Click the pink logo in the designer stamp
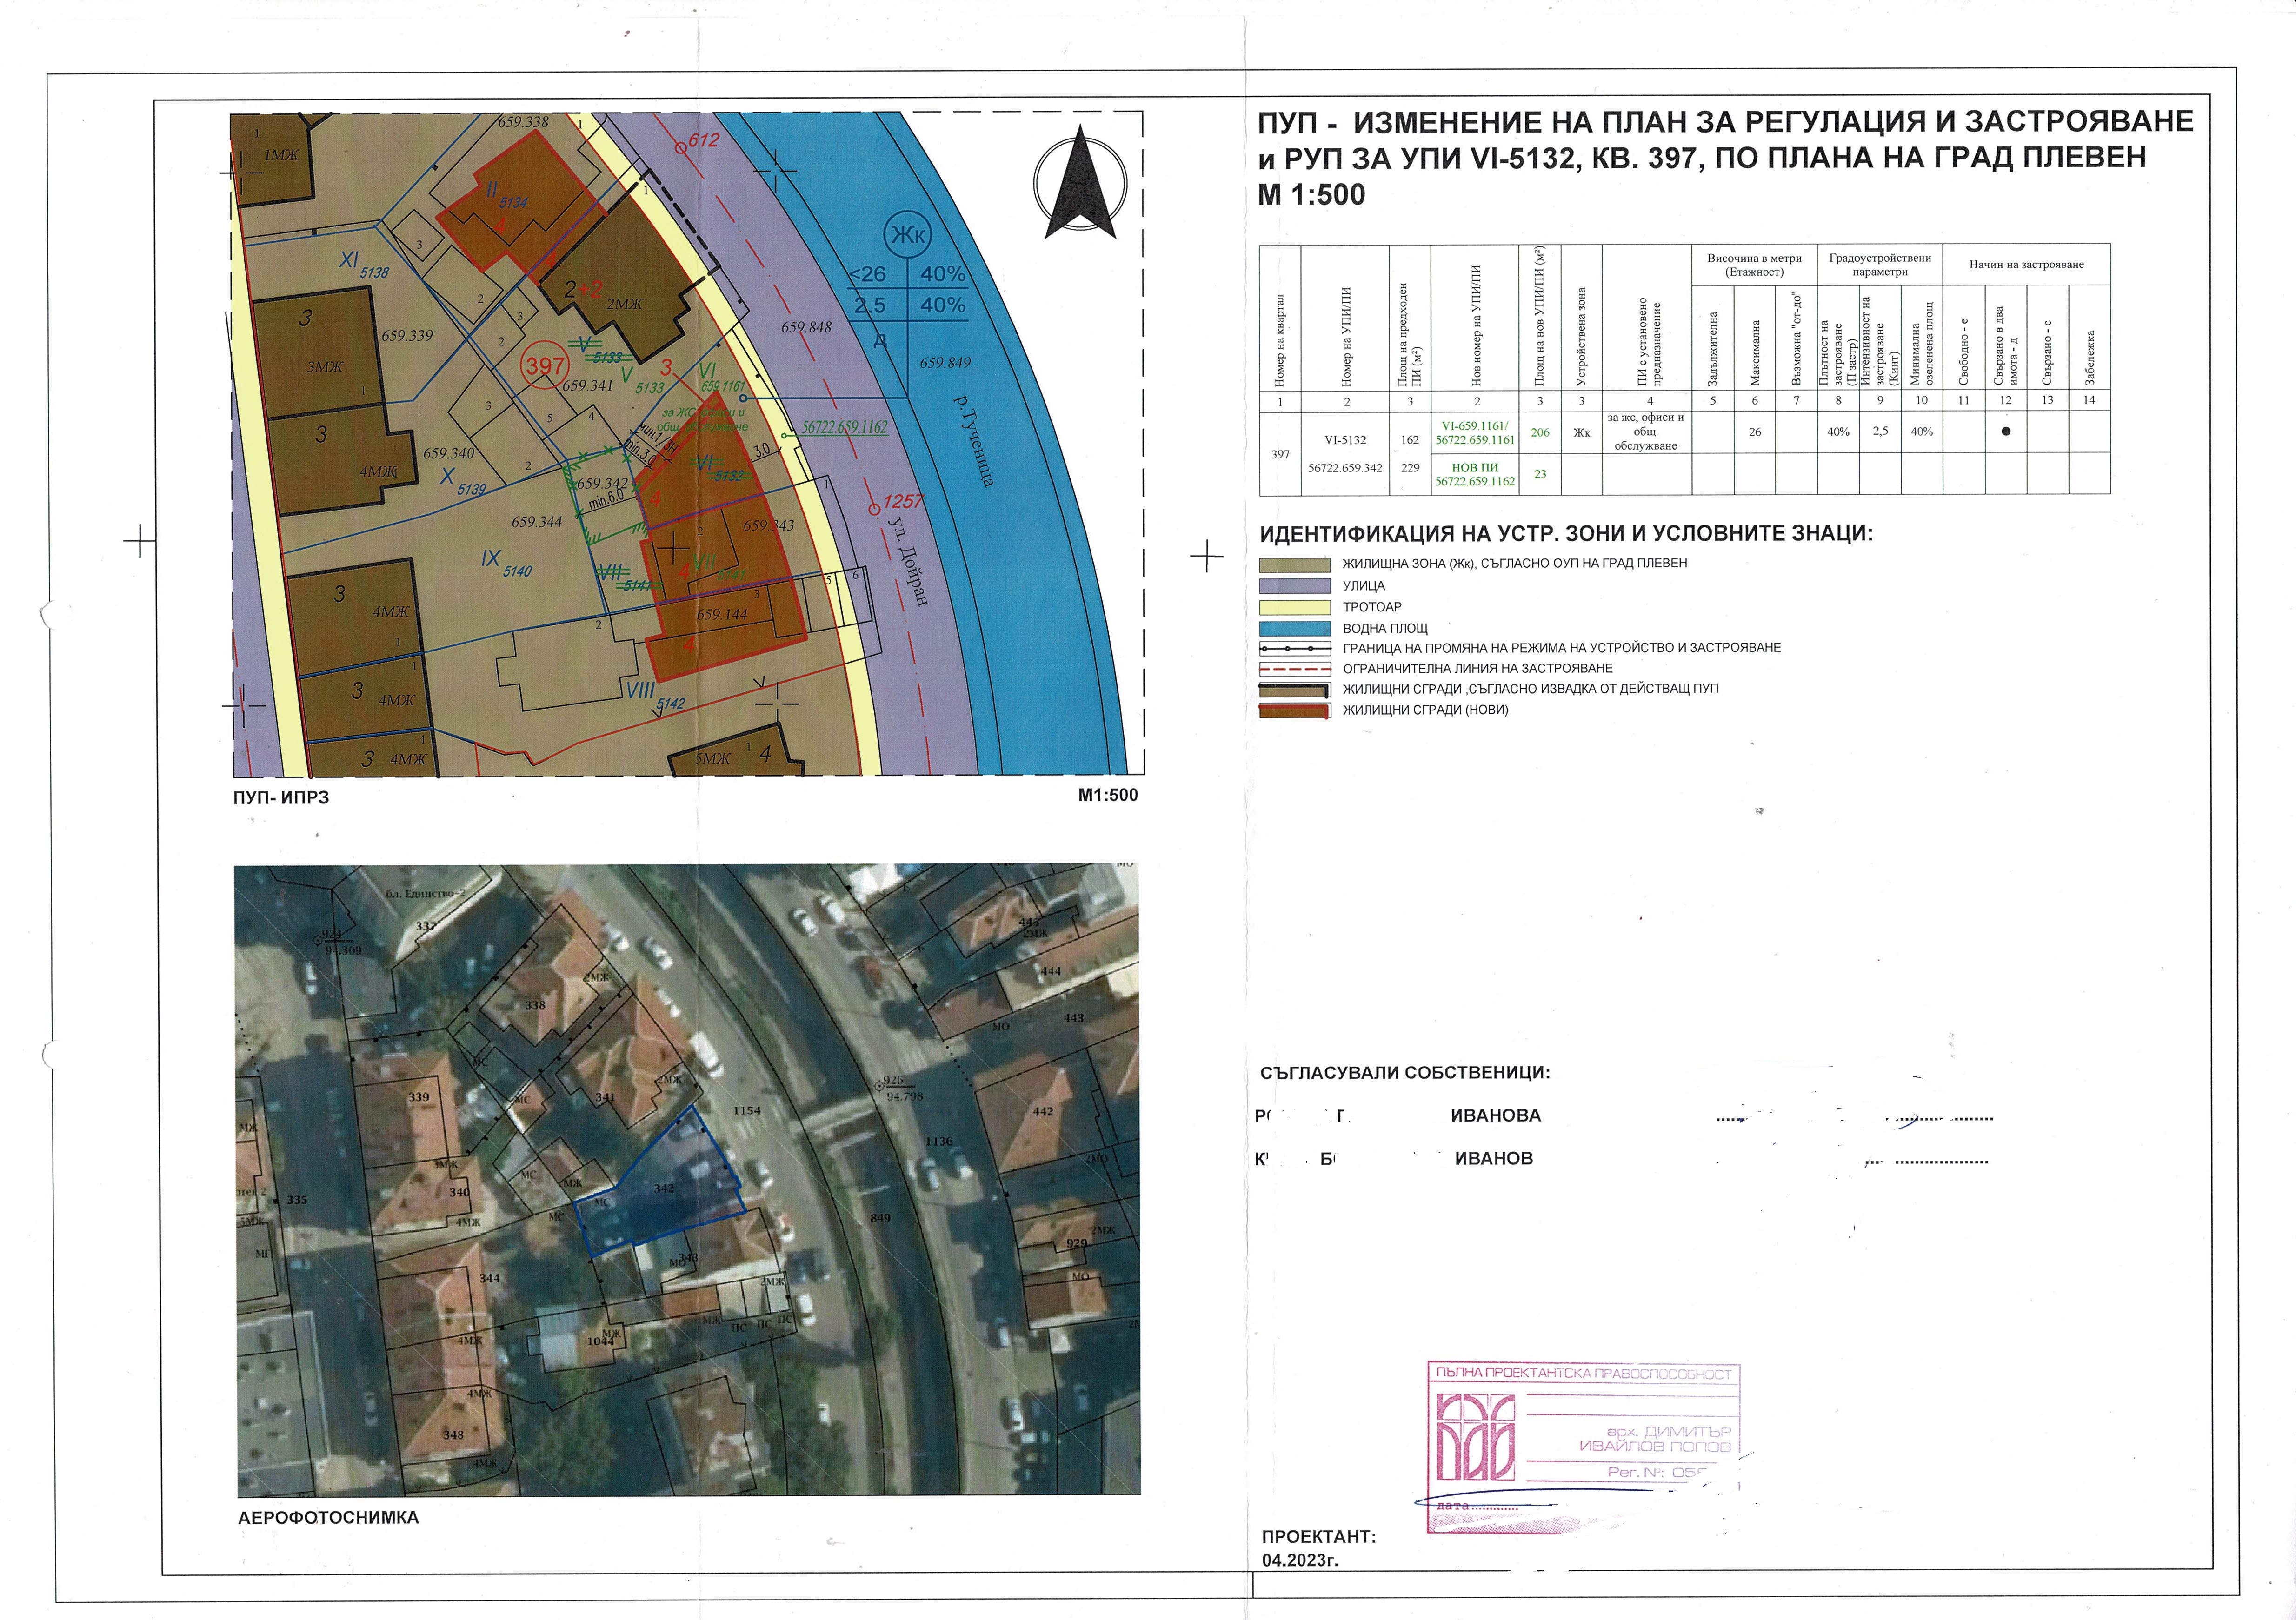This screenshot has height=1620, width=2296. tap(1475, 1437)
